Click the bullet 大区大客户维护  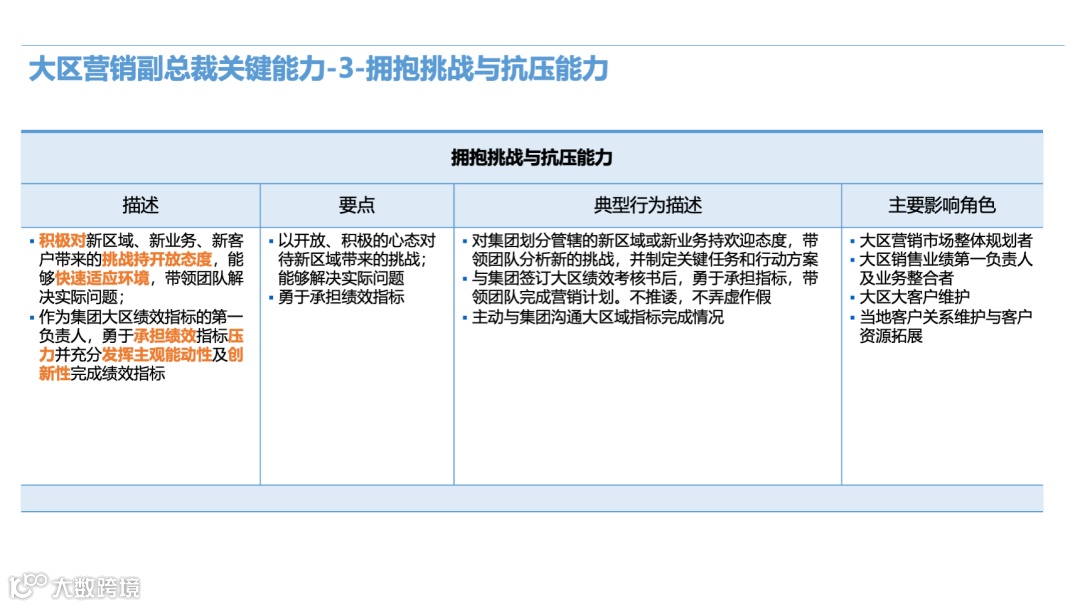914,298
